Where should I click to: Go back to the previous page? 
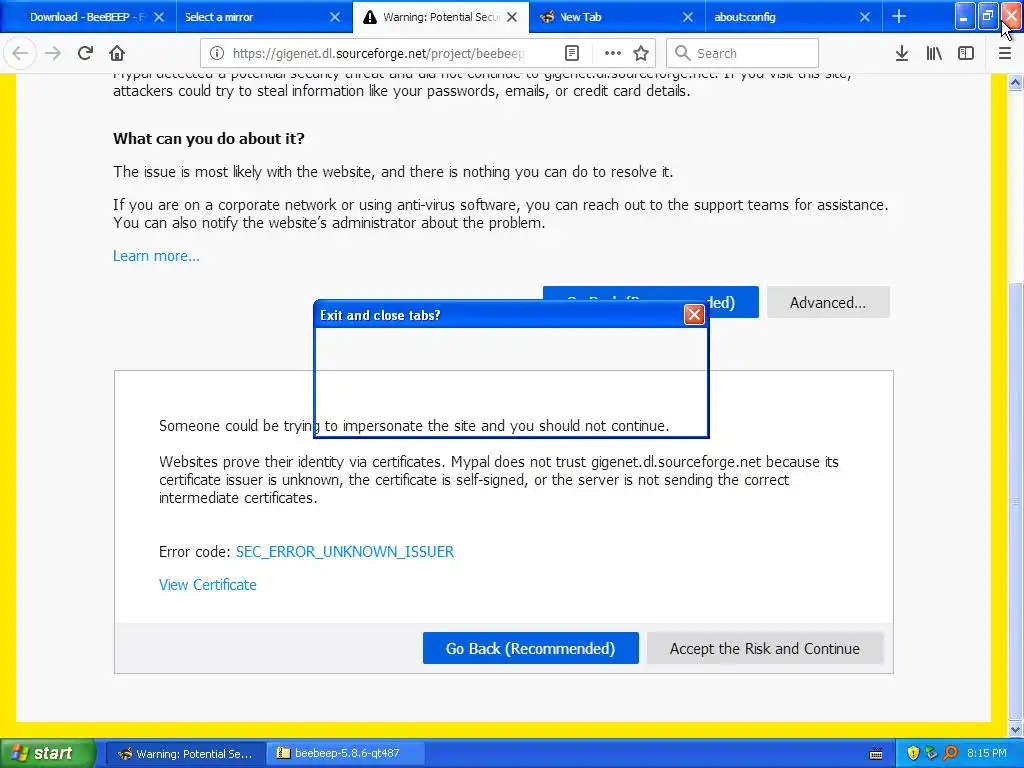point(20,54)
